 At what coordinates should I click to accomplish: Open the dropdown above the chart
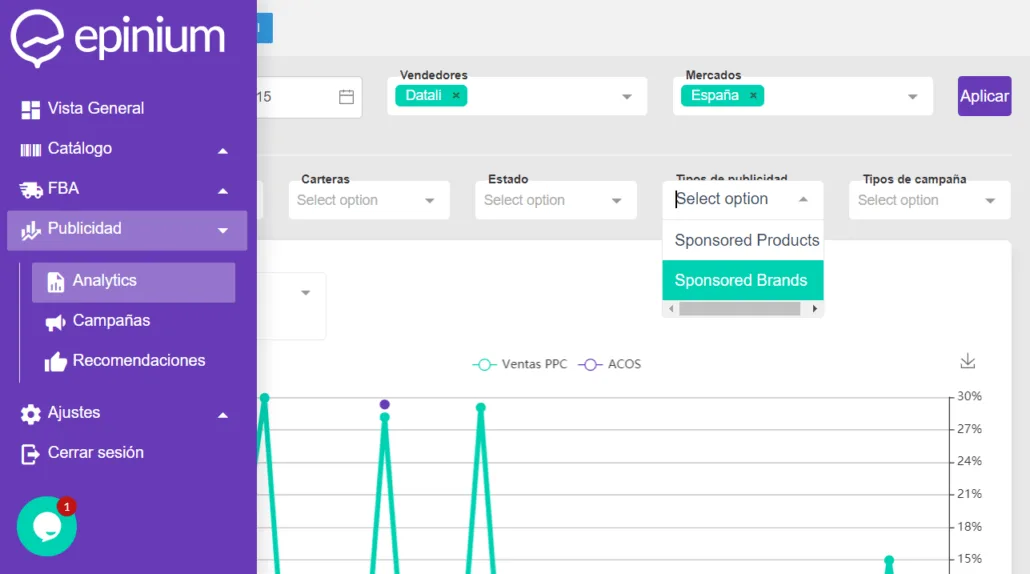tap(305, 292)
